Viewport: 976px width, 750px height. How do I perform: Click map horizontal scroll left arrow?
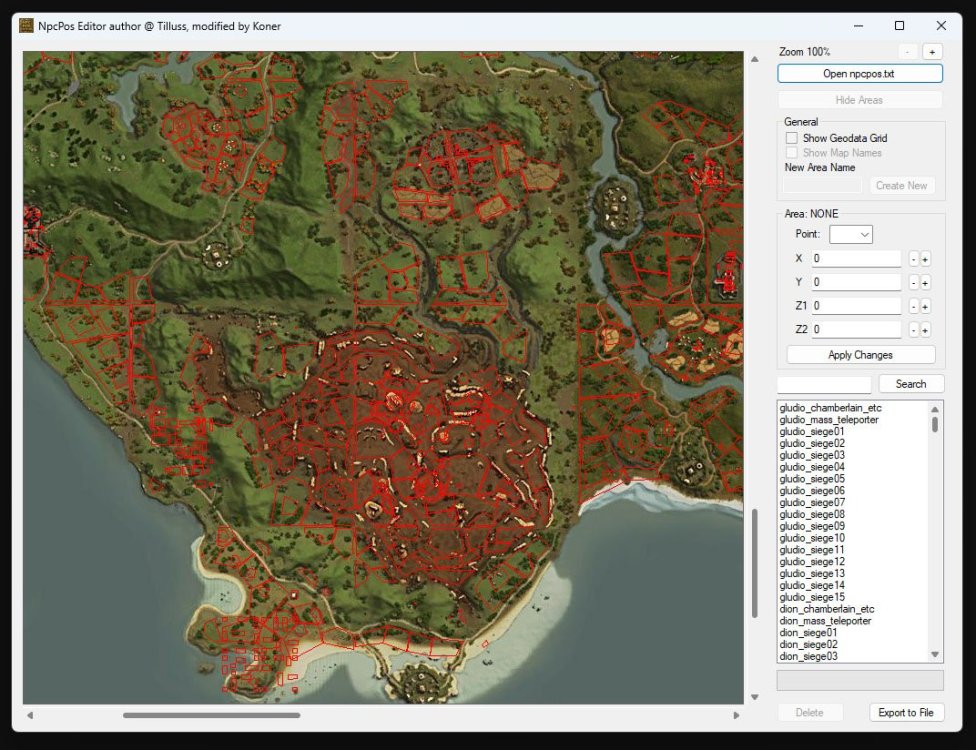click(30, 715)
